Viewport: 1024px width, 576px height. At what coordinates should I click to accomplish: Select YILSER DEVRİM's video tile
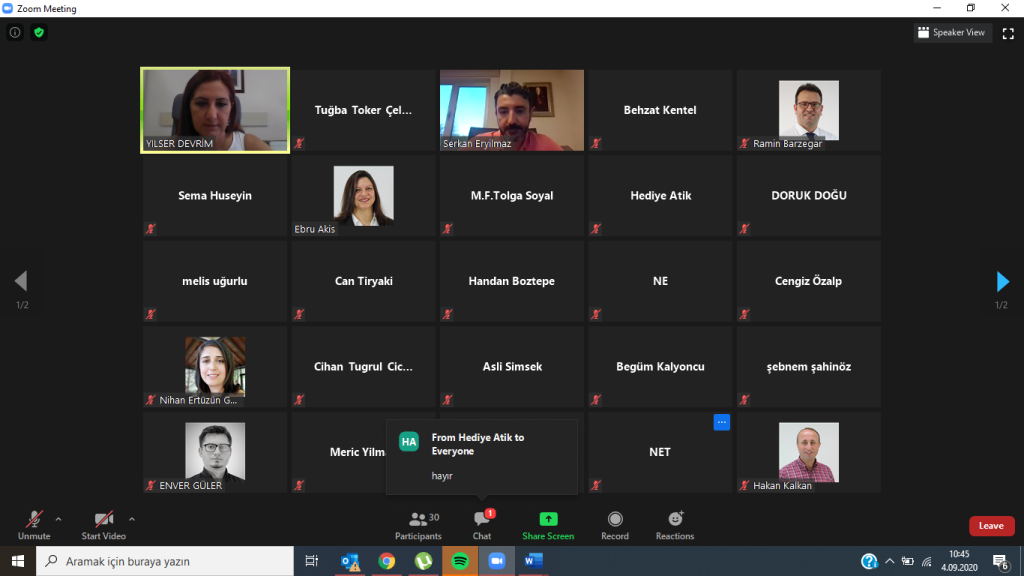215,110
